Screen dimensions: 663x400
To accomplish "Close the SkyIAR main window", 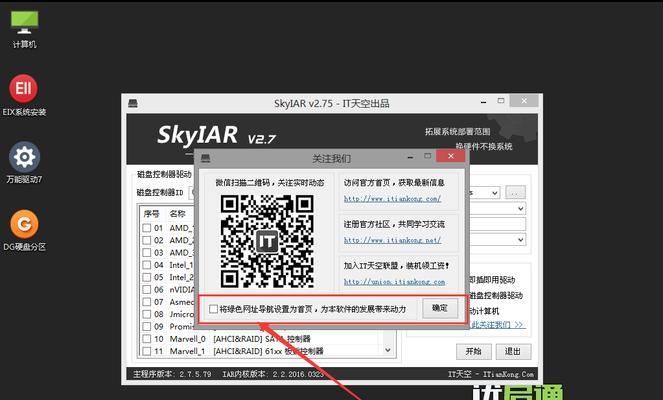I will coord(524,101).
